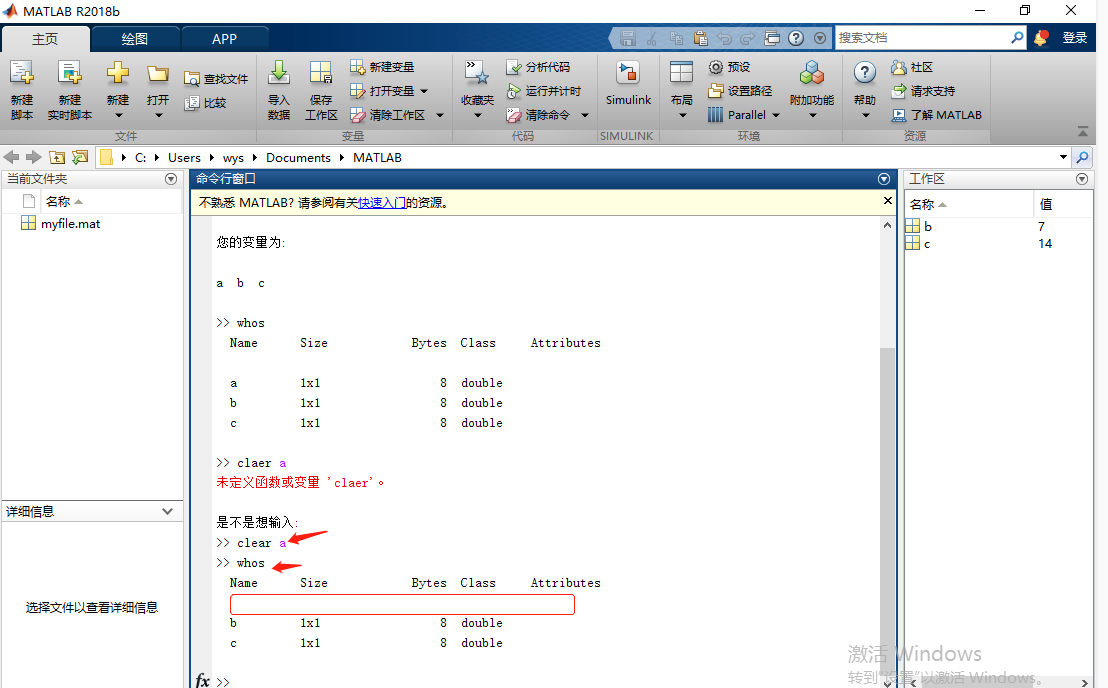The width and height of the screenshot is (1108, 688).
Task: Click Analyze Code (分析代码)
Action: pyautogui.click(x=538, y=67)
